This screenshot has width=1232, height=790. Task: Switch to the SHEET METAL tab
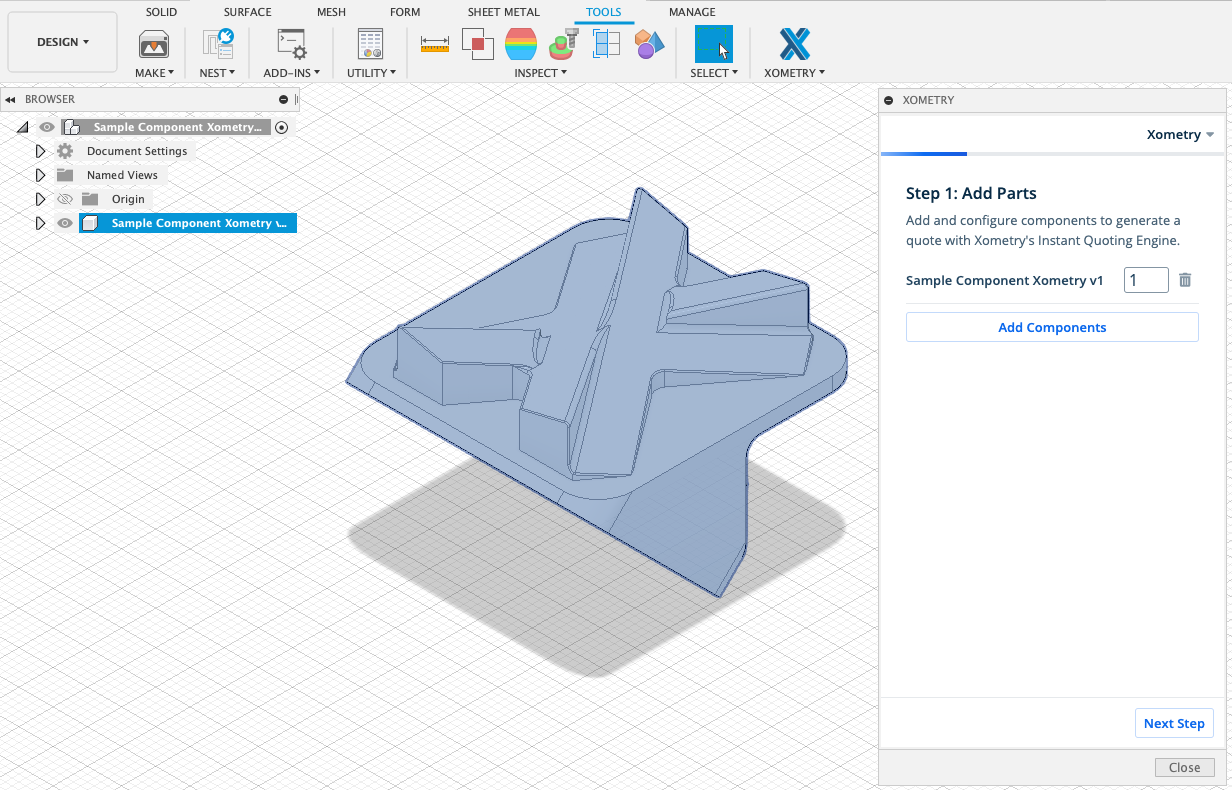[x=503, y=12]
